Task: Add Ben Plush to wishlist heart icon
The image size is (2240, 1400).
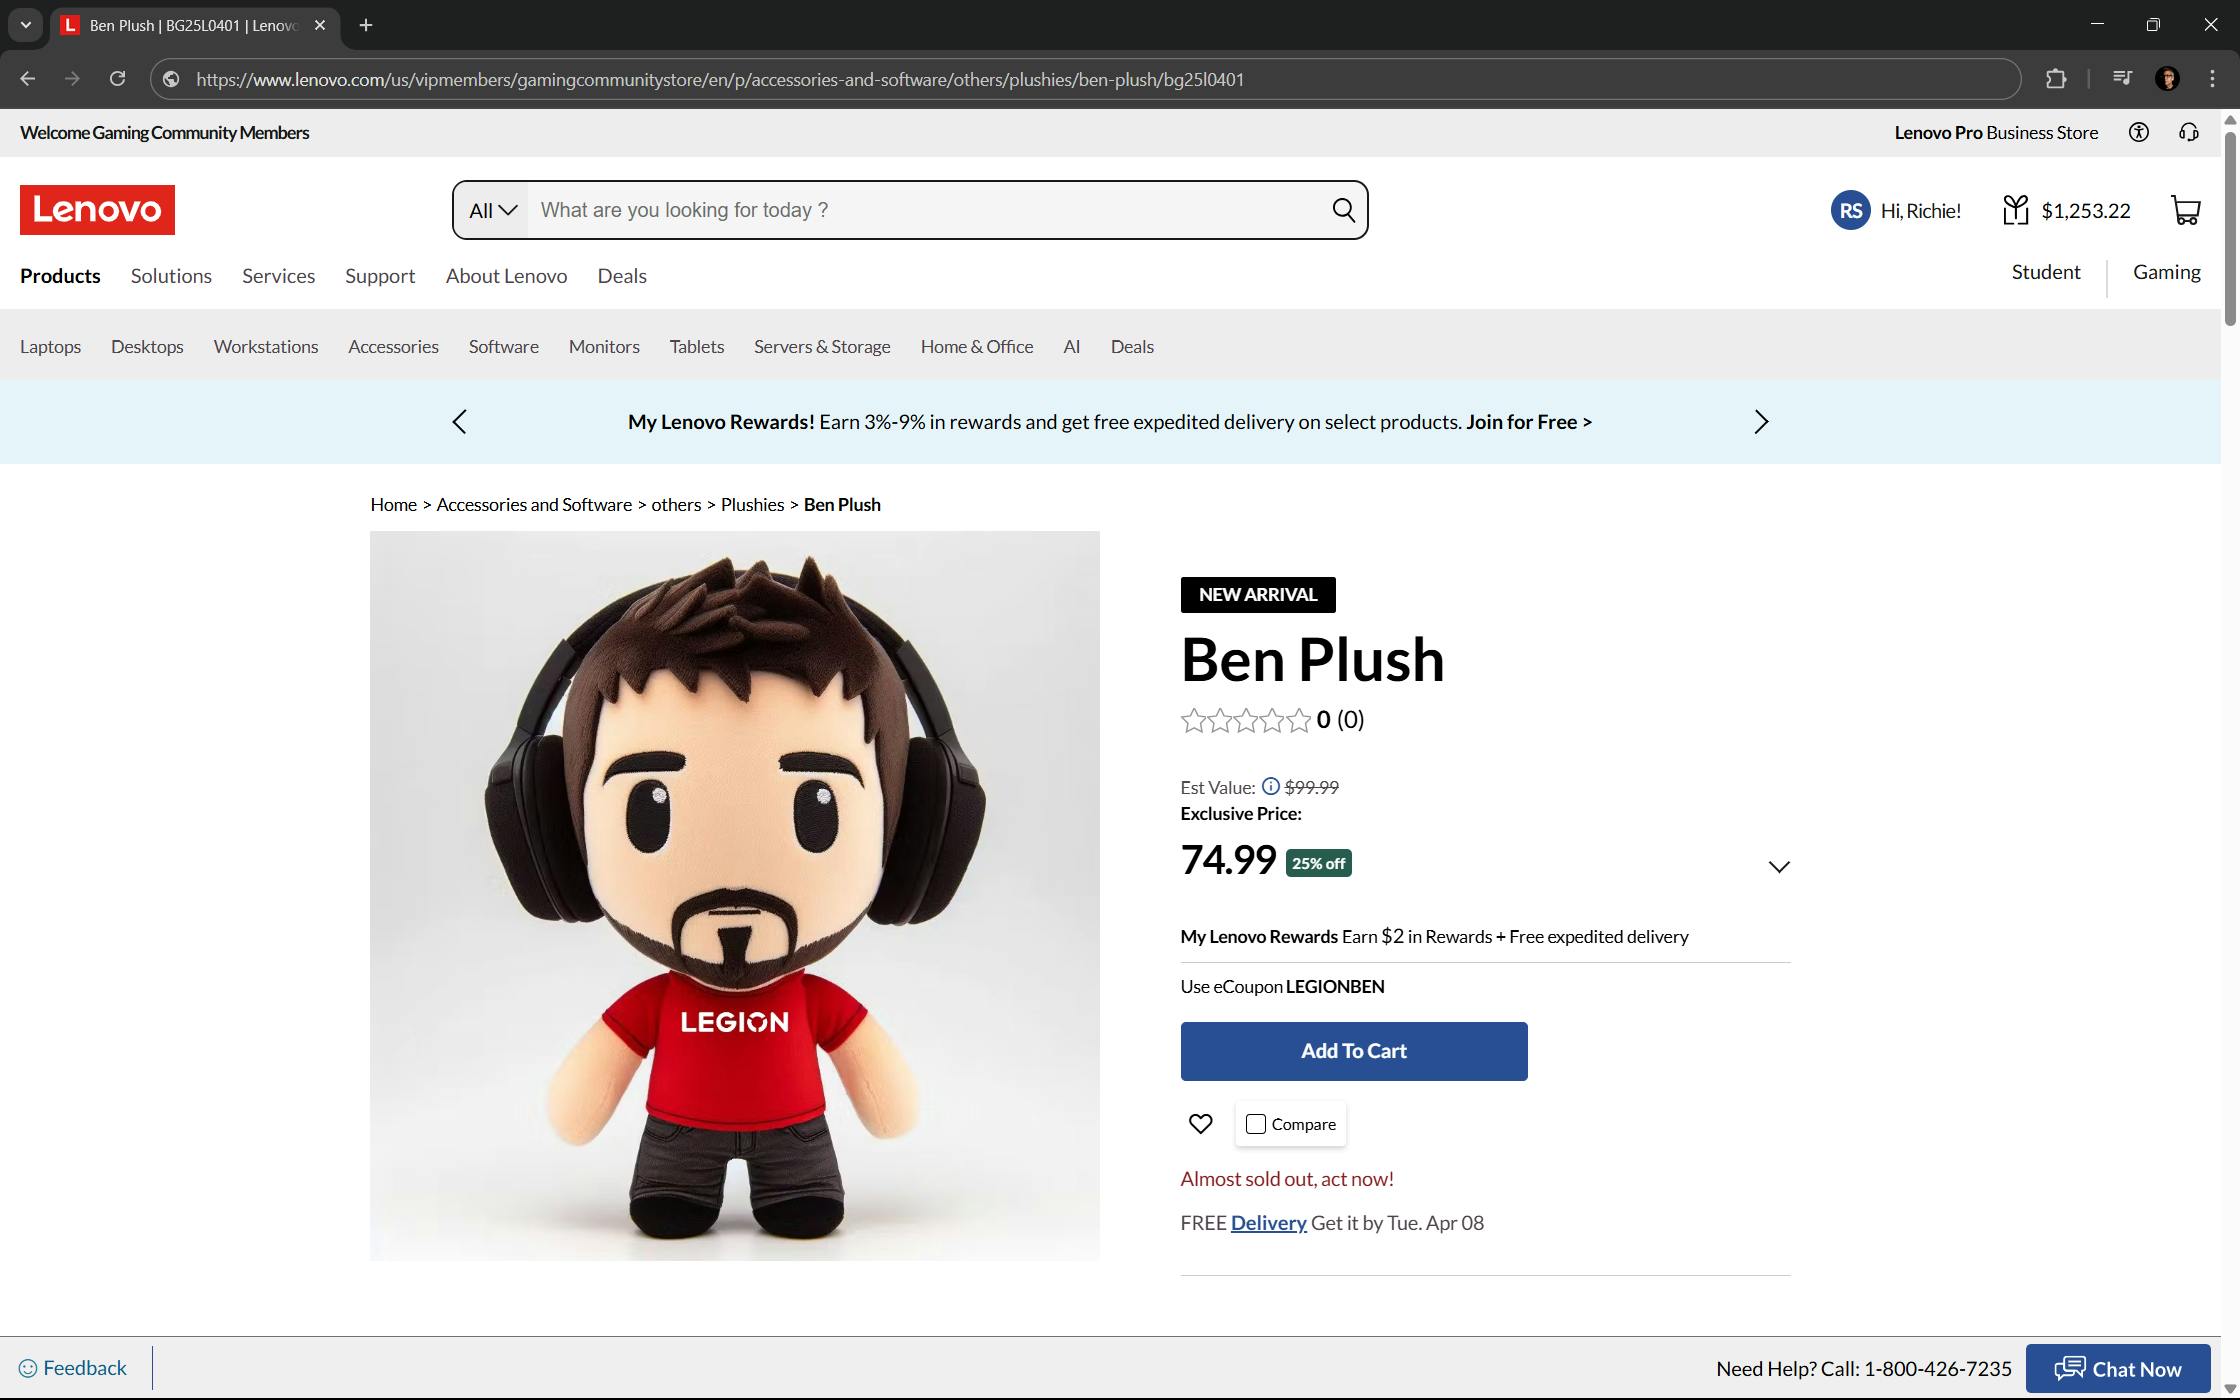Action: click(1200, 1124)
